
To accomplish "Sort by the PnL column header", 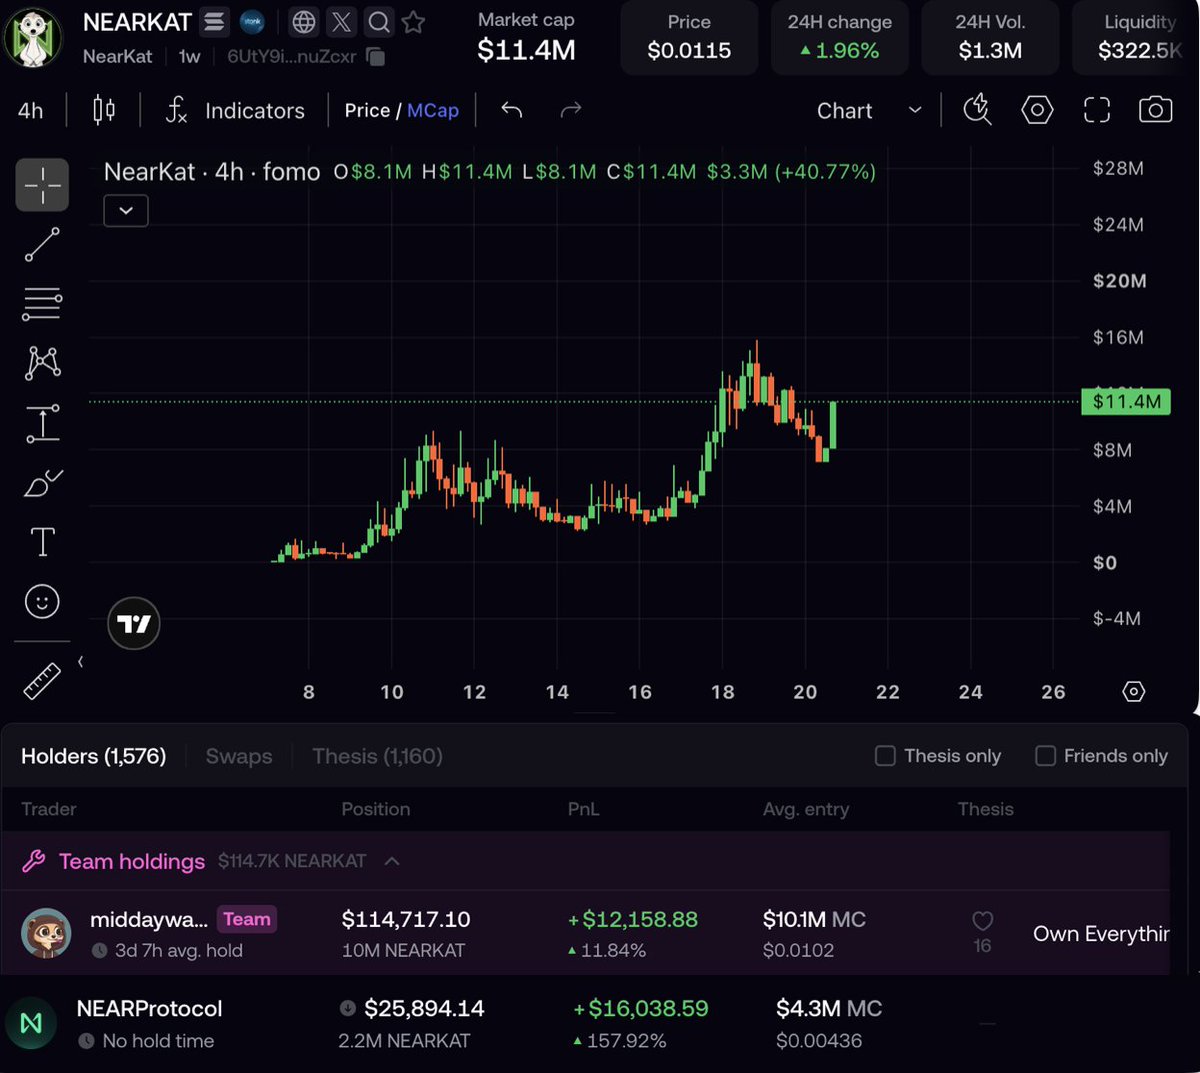I will point(584,809).
